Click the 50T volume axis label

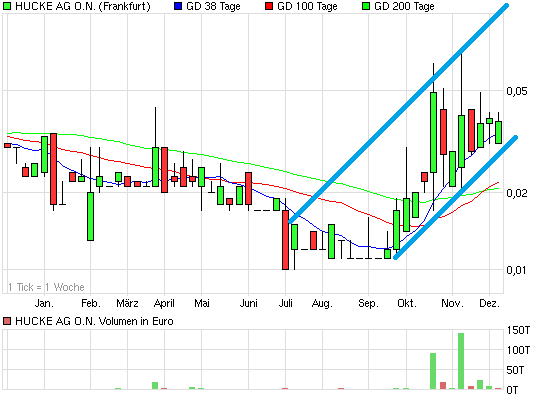[515, 370]
